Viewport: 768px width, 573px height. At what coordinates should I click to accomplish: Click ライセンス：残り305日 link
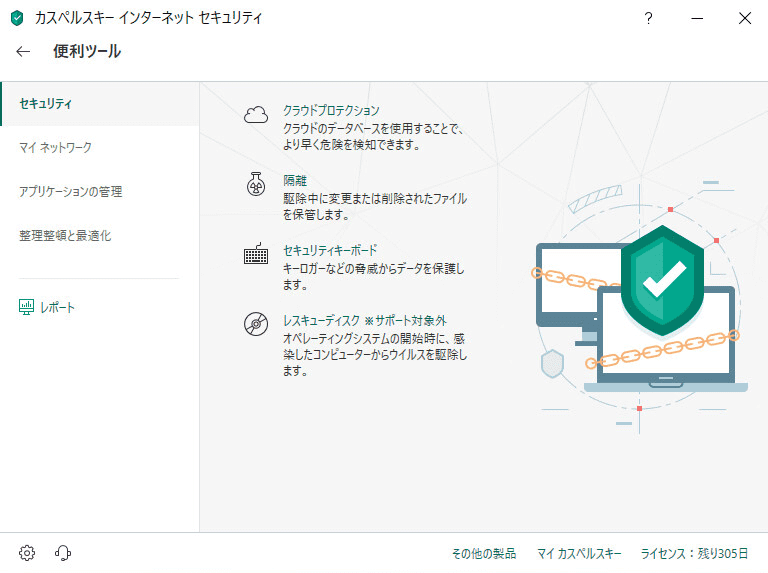click(x=695, y=553)
